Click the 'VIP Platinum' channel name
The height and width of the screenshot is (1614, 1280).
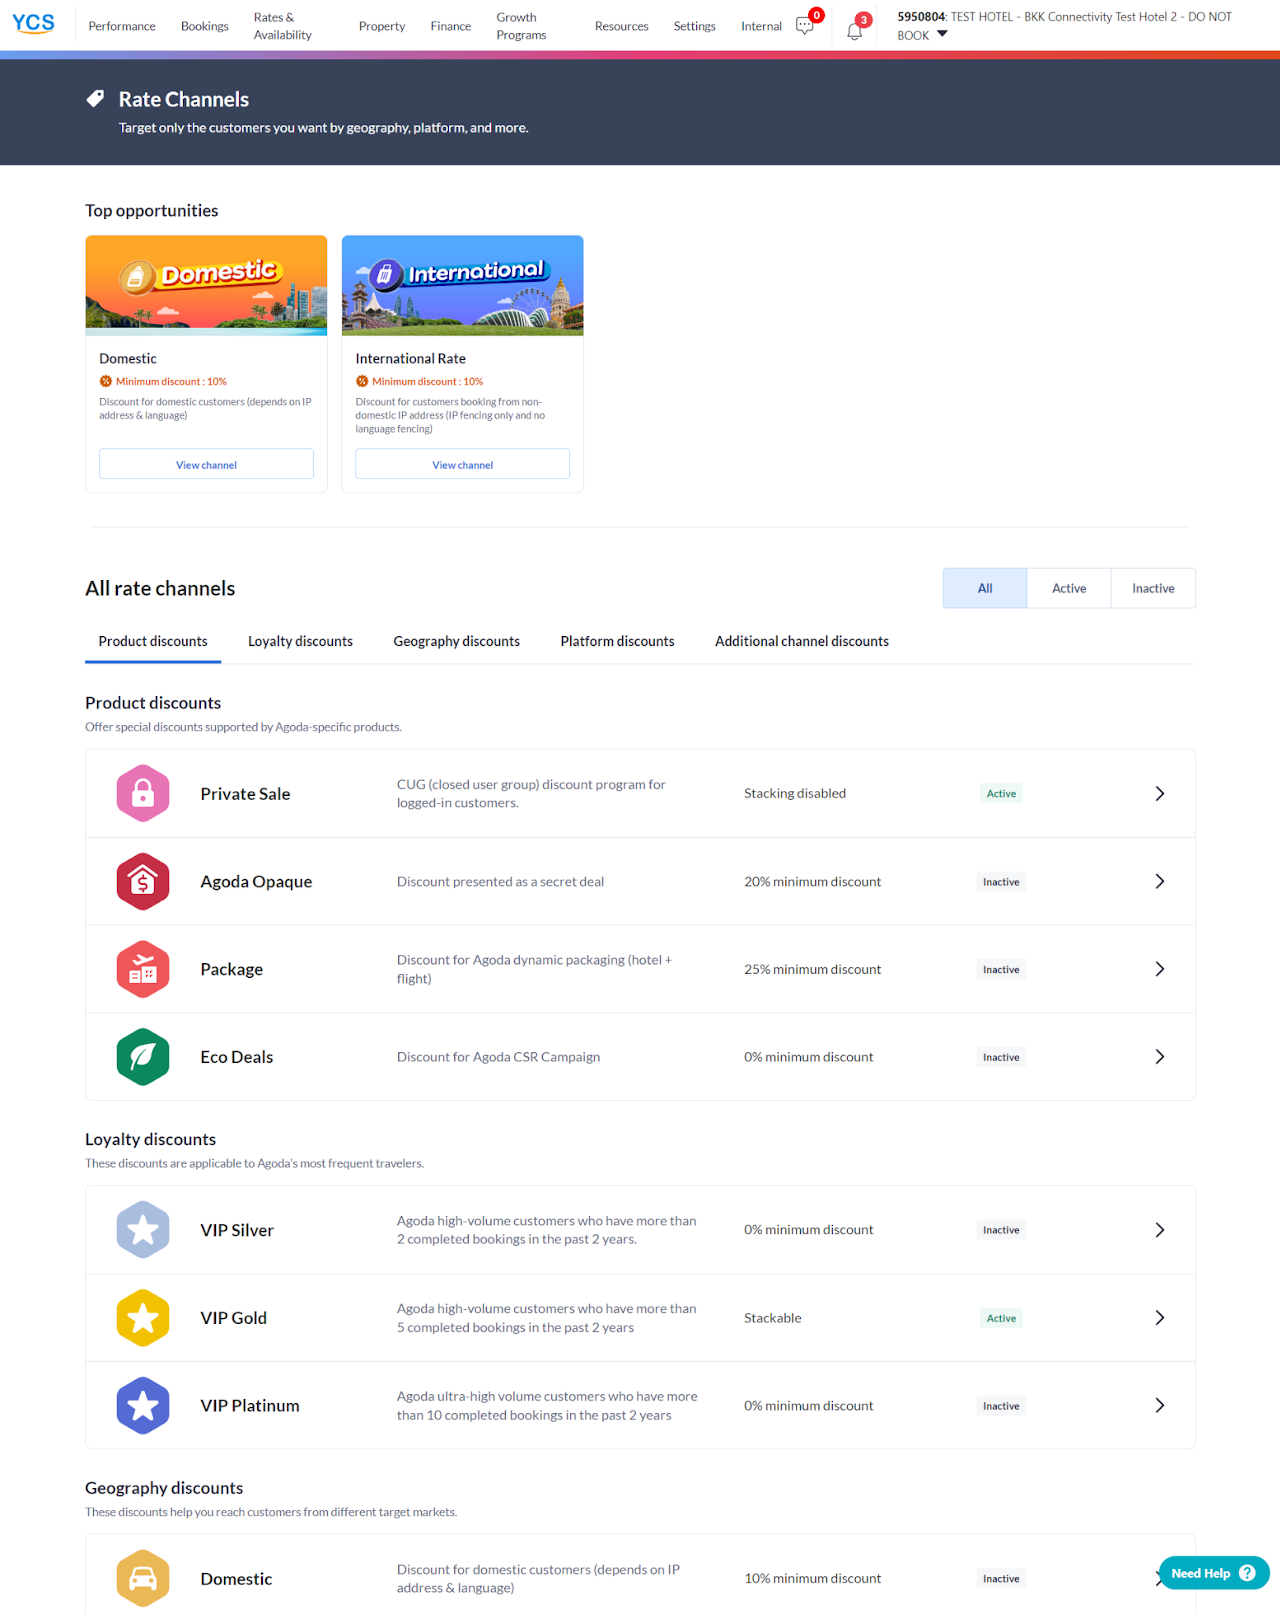(250, 1405)
